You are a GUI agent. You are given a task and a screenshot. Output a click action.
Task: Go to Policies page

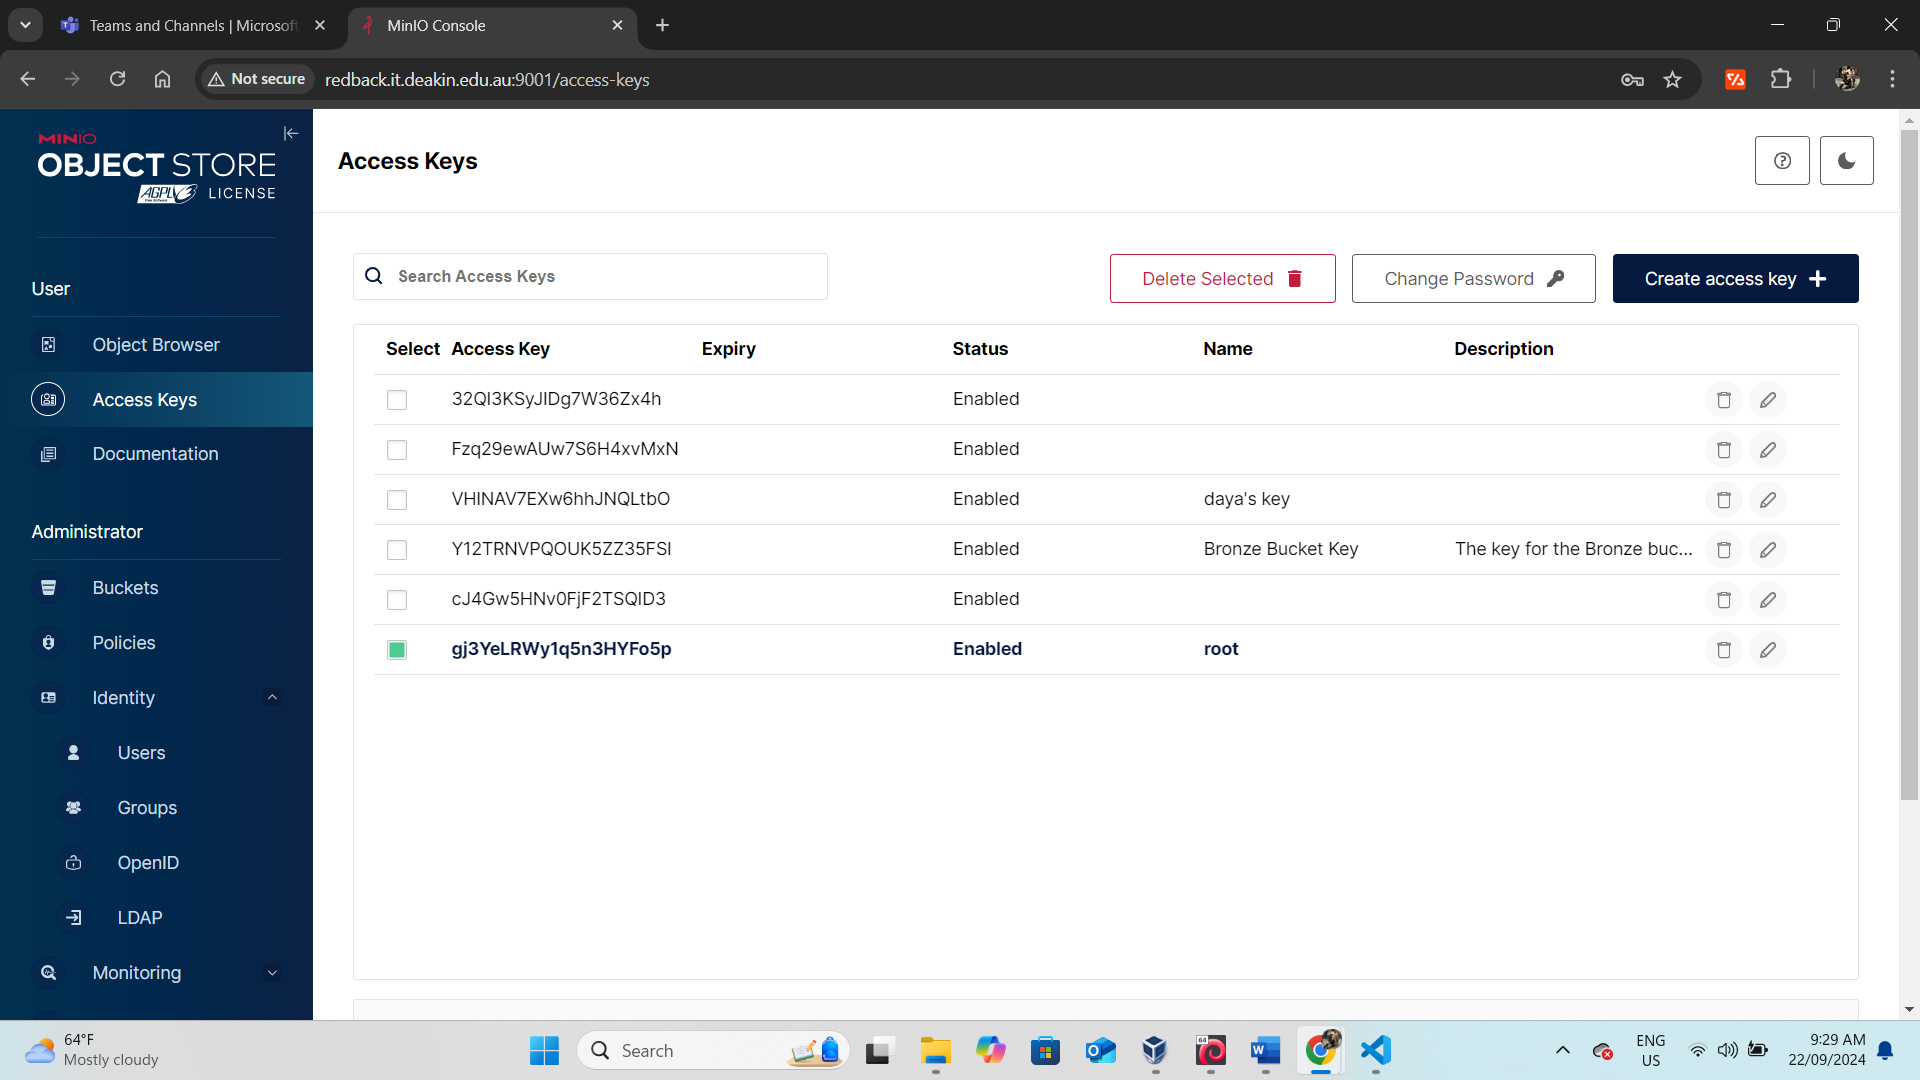[x=156, y=643]
